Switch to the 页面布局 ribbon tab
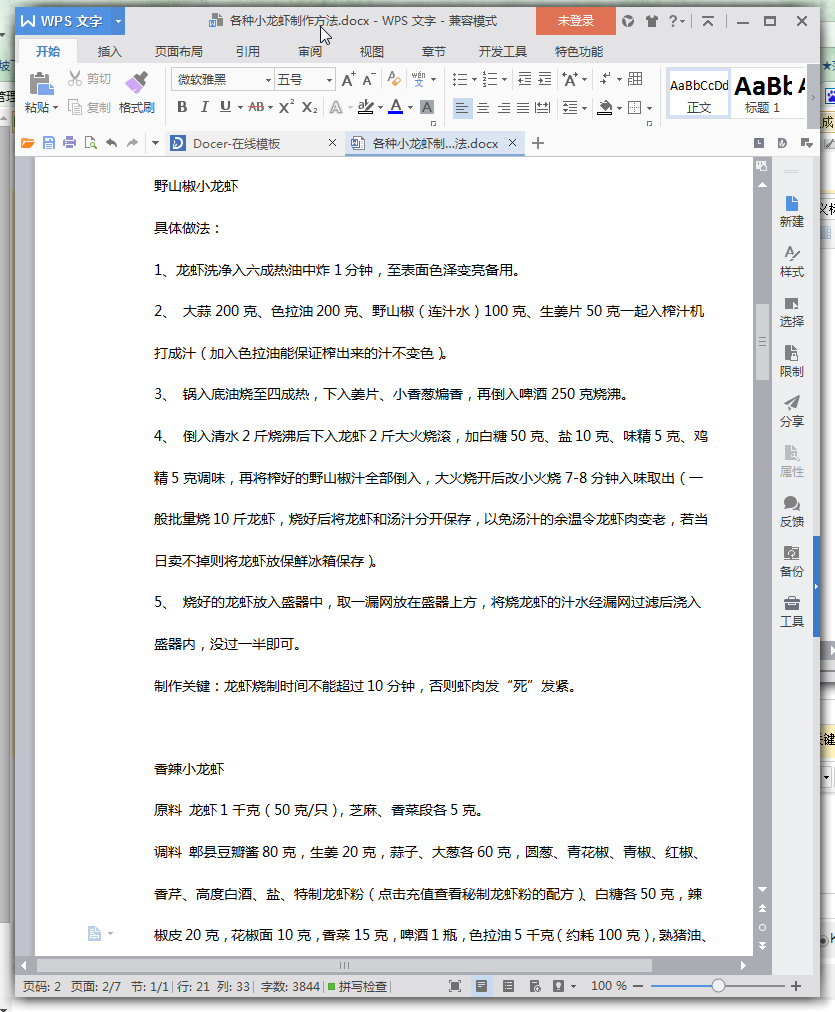Viewport: 835px width, 1012px height. pyautogui.click(x=179, y=52)
